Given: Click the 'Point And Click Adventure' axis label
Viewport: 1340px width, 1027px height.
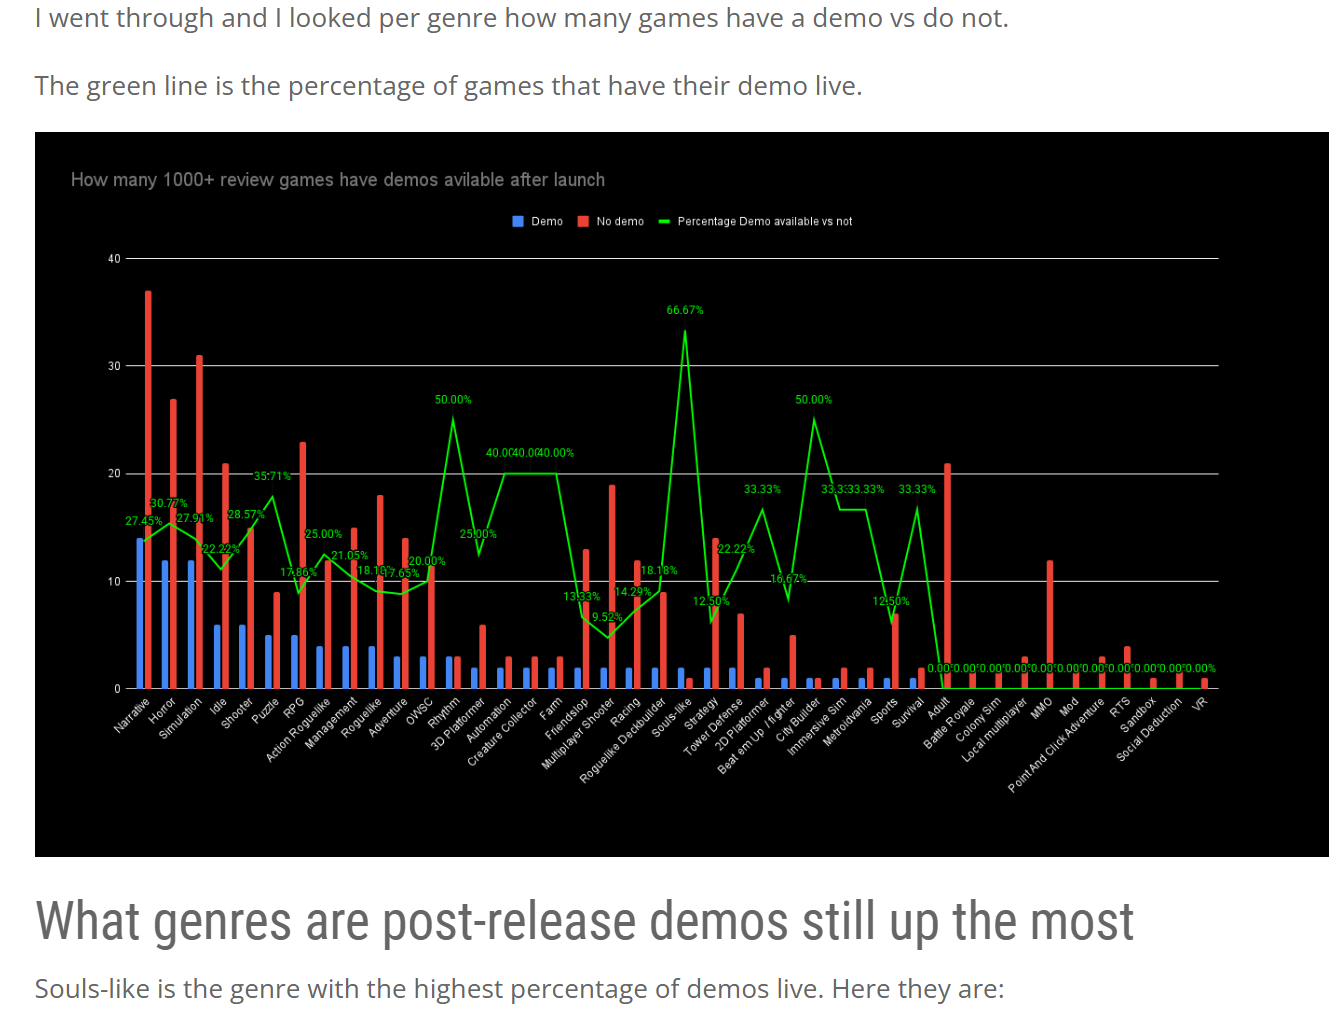Looking at the screenshot, I should pyautogui.click(x=1056, y=746).
